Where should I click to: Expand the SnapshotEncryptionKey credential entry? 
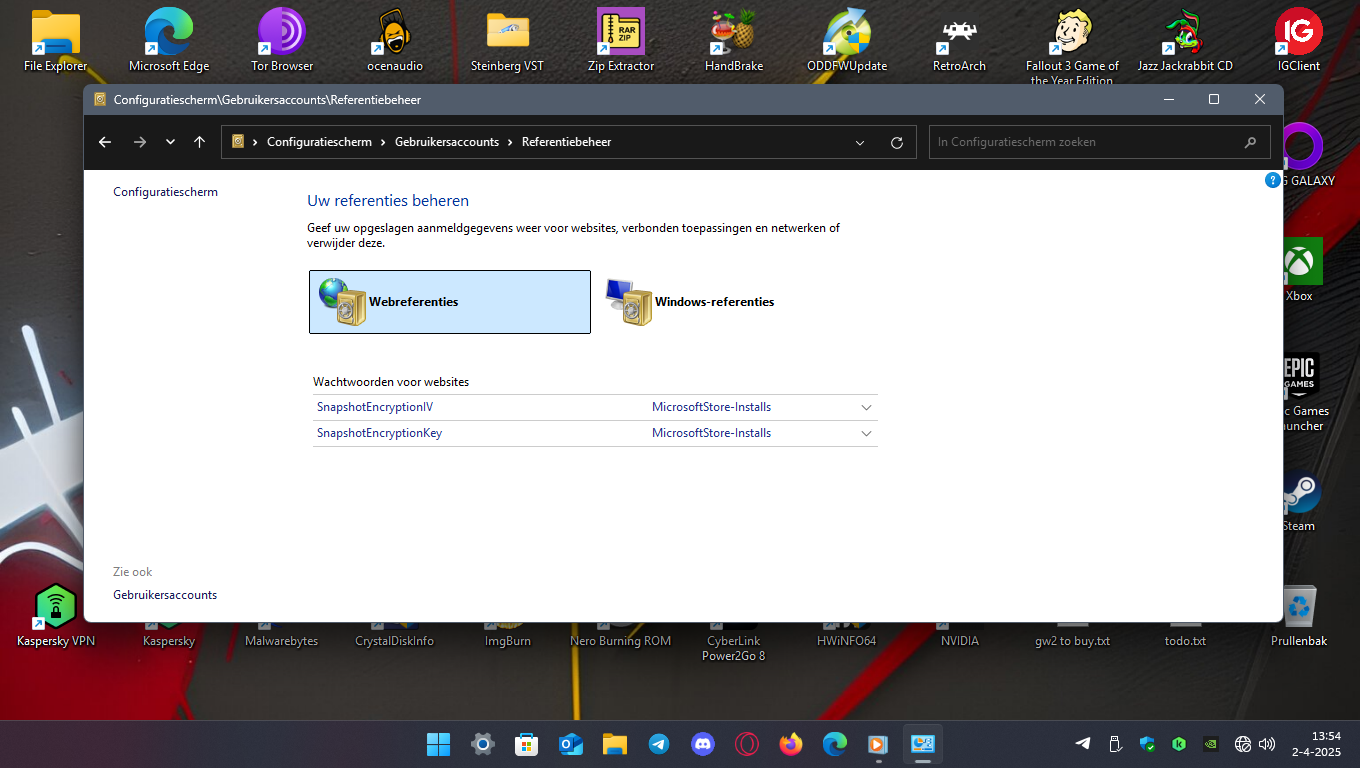pos(866,434)
